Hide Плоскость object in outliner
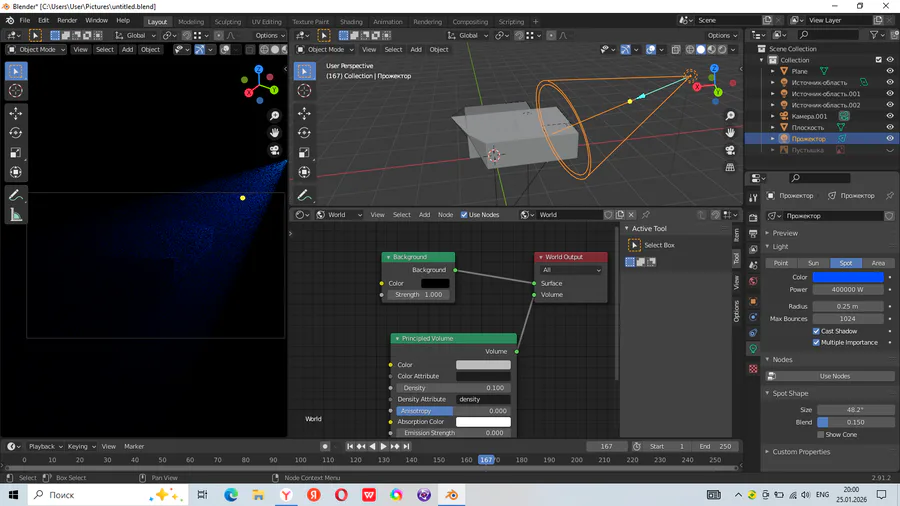The image size is (900, 506). pos(890,127)
